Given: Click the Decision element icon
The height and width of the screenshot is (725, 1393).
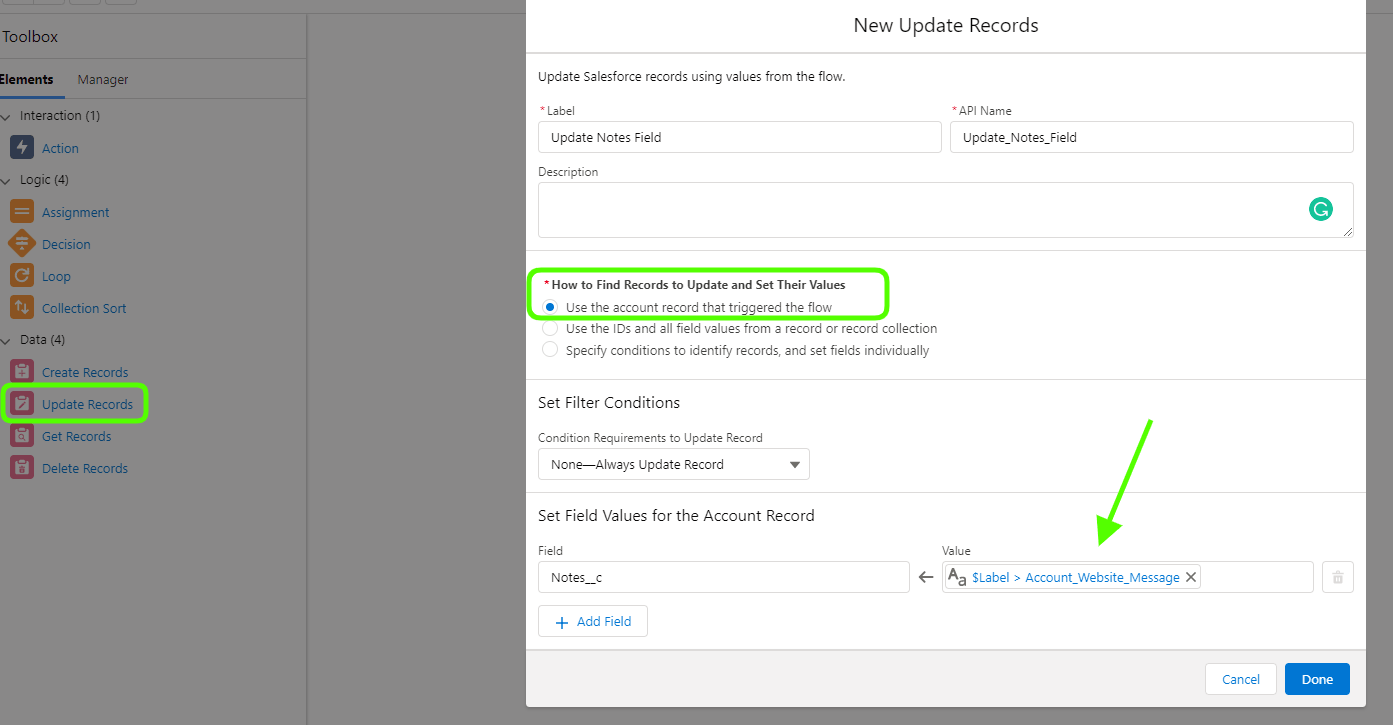Looking at the screenshot, I should coord(21,243).
